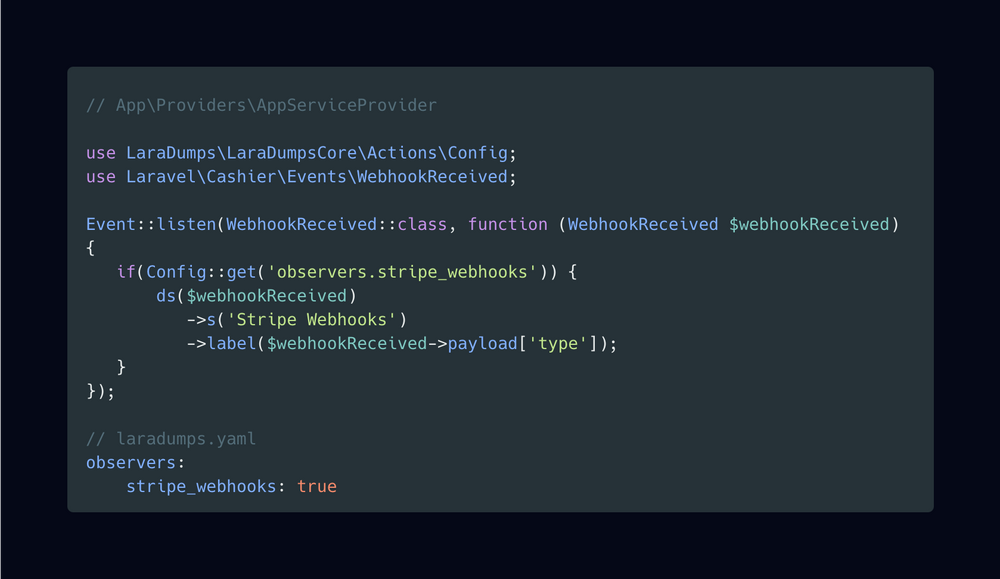Viewport: 1000px width, 579px height.
Task: Click the App\Providers\AppServiceProvider comment line
Action: point(261,105)
